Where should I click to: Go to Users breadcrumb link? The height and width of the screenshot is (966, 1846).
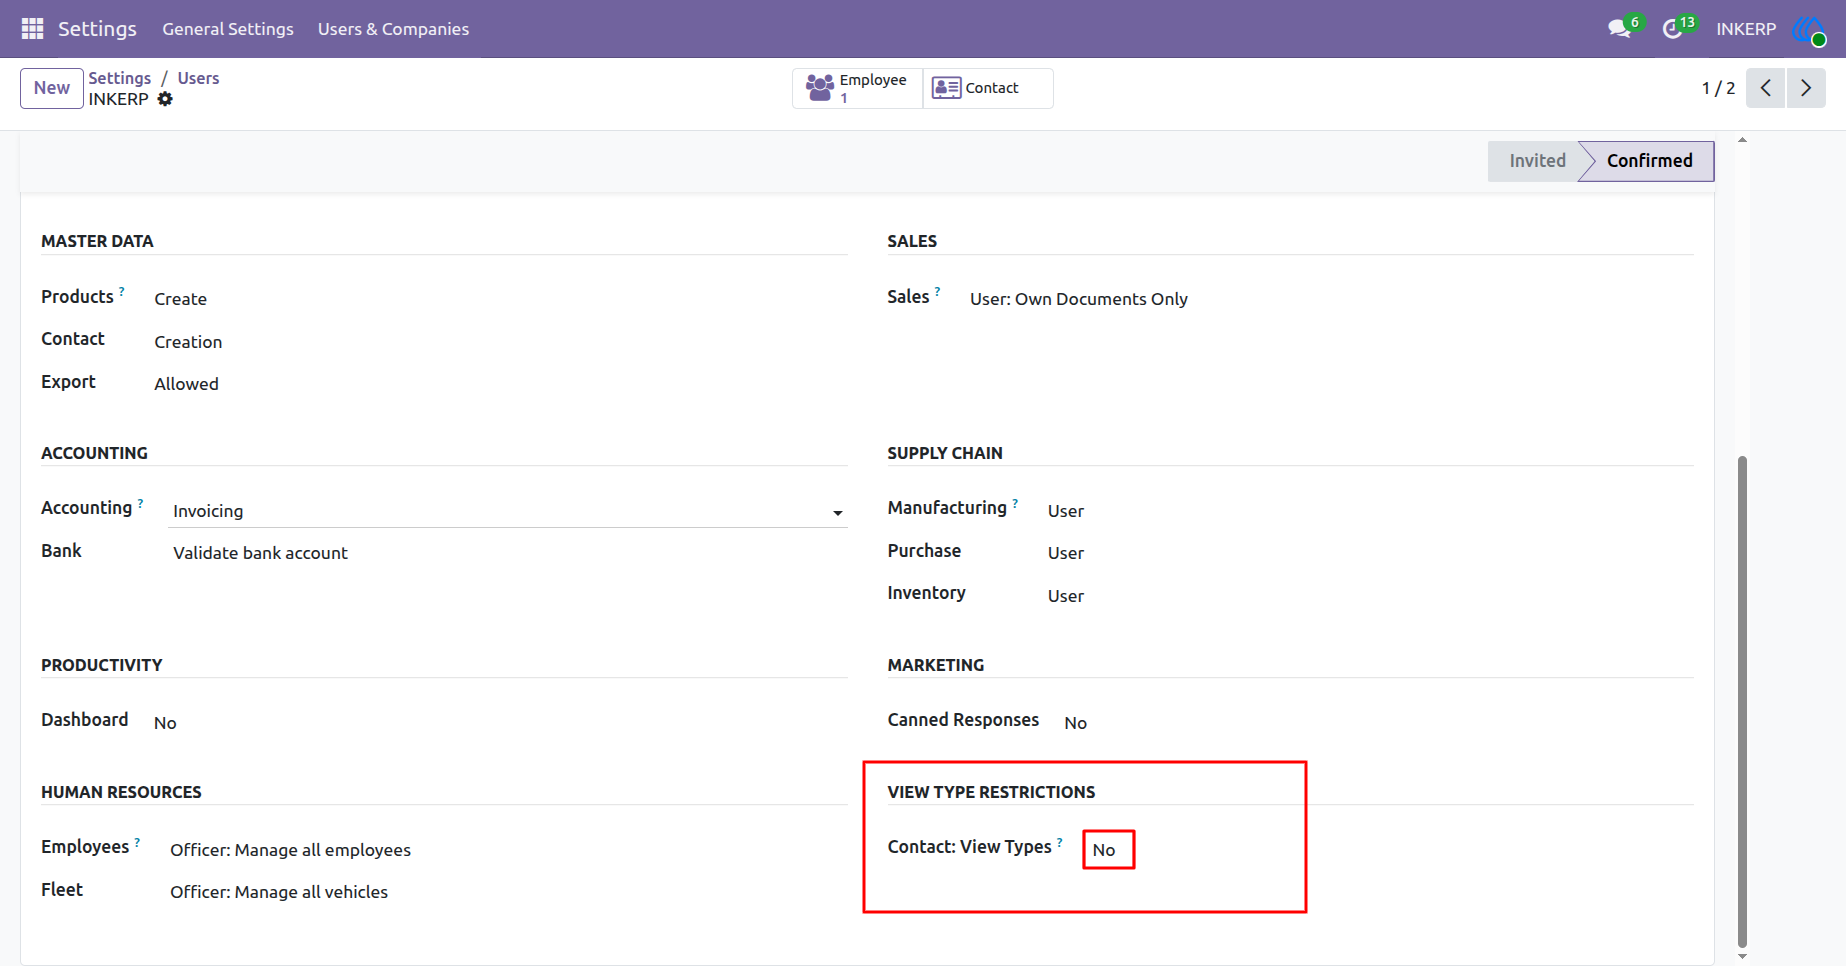click(198, 78)
